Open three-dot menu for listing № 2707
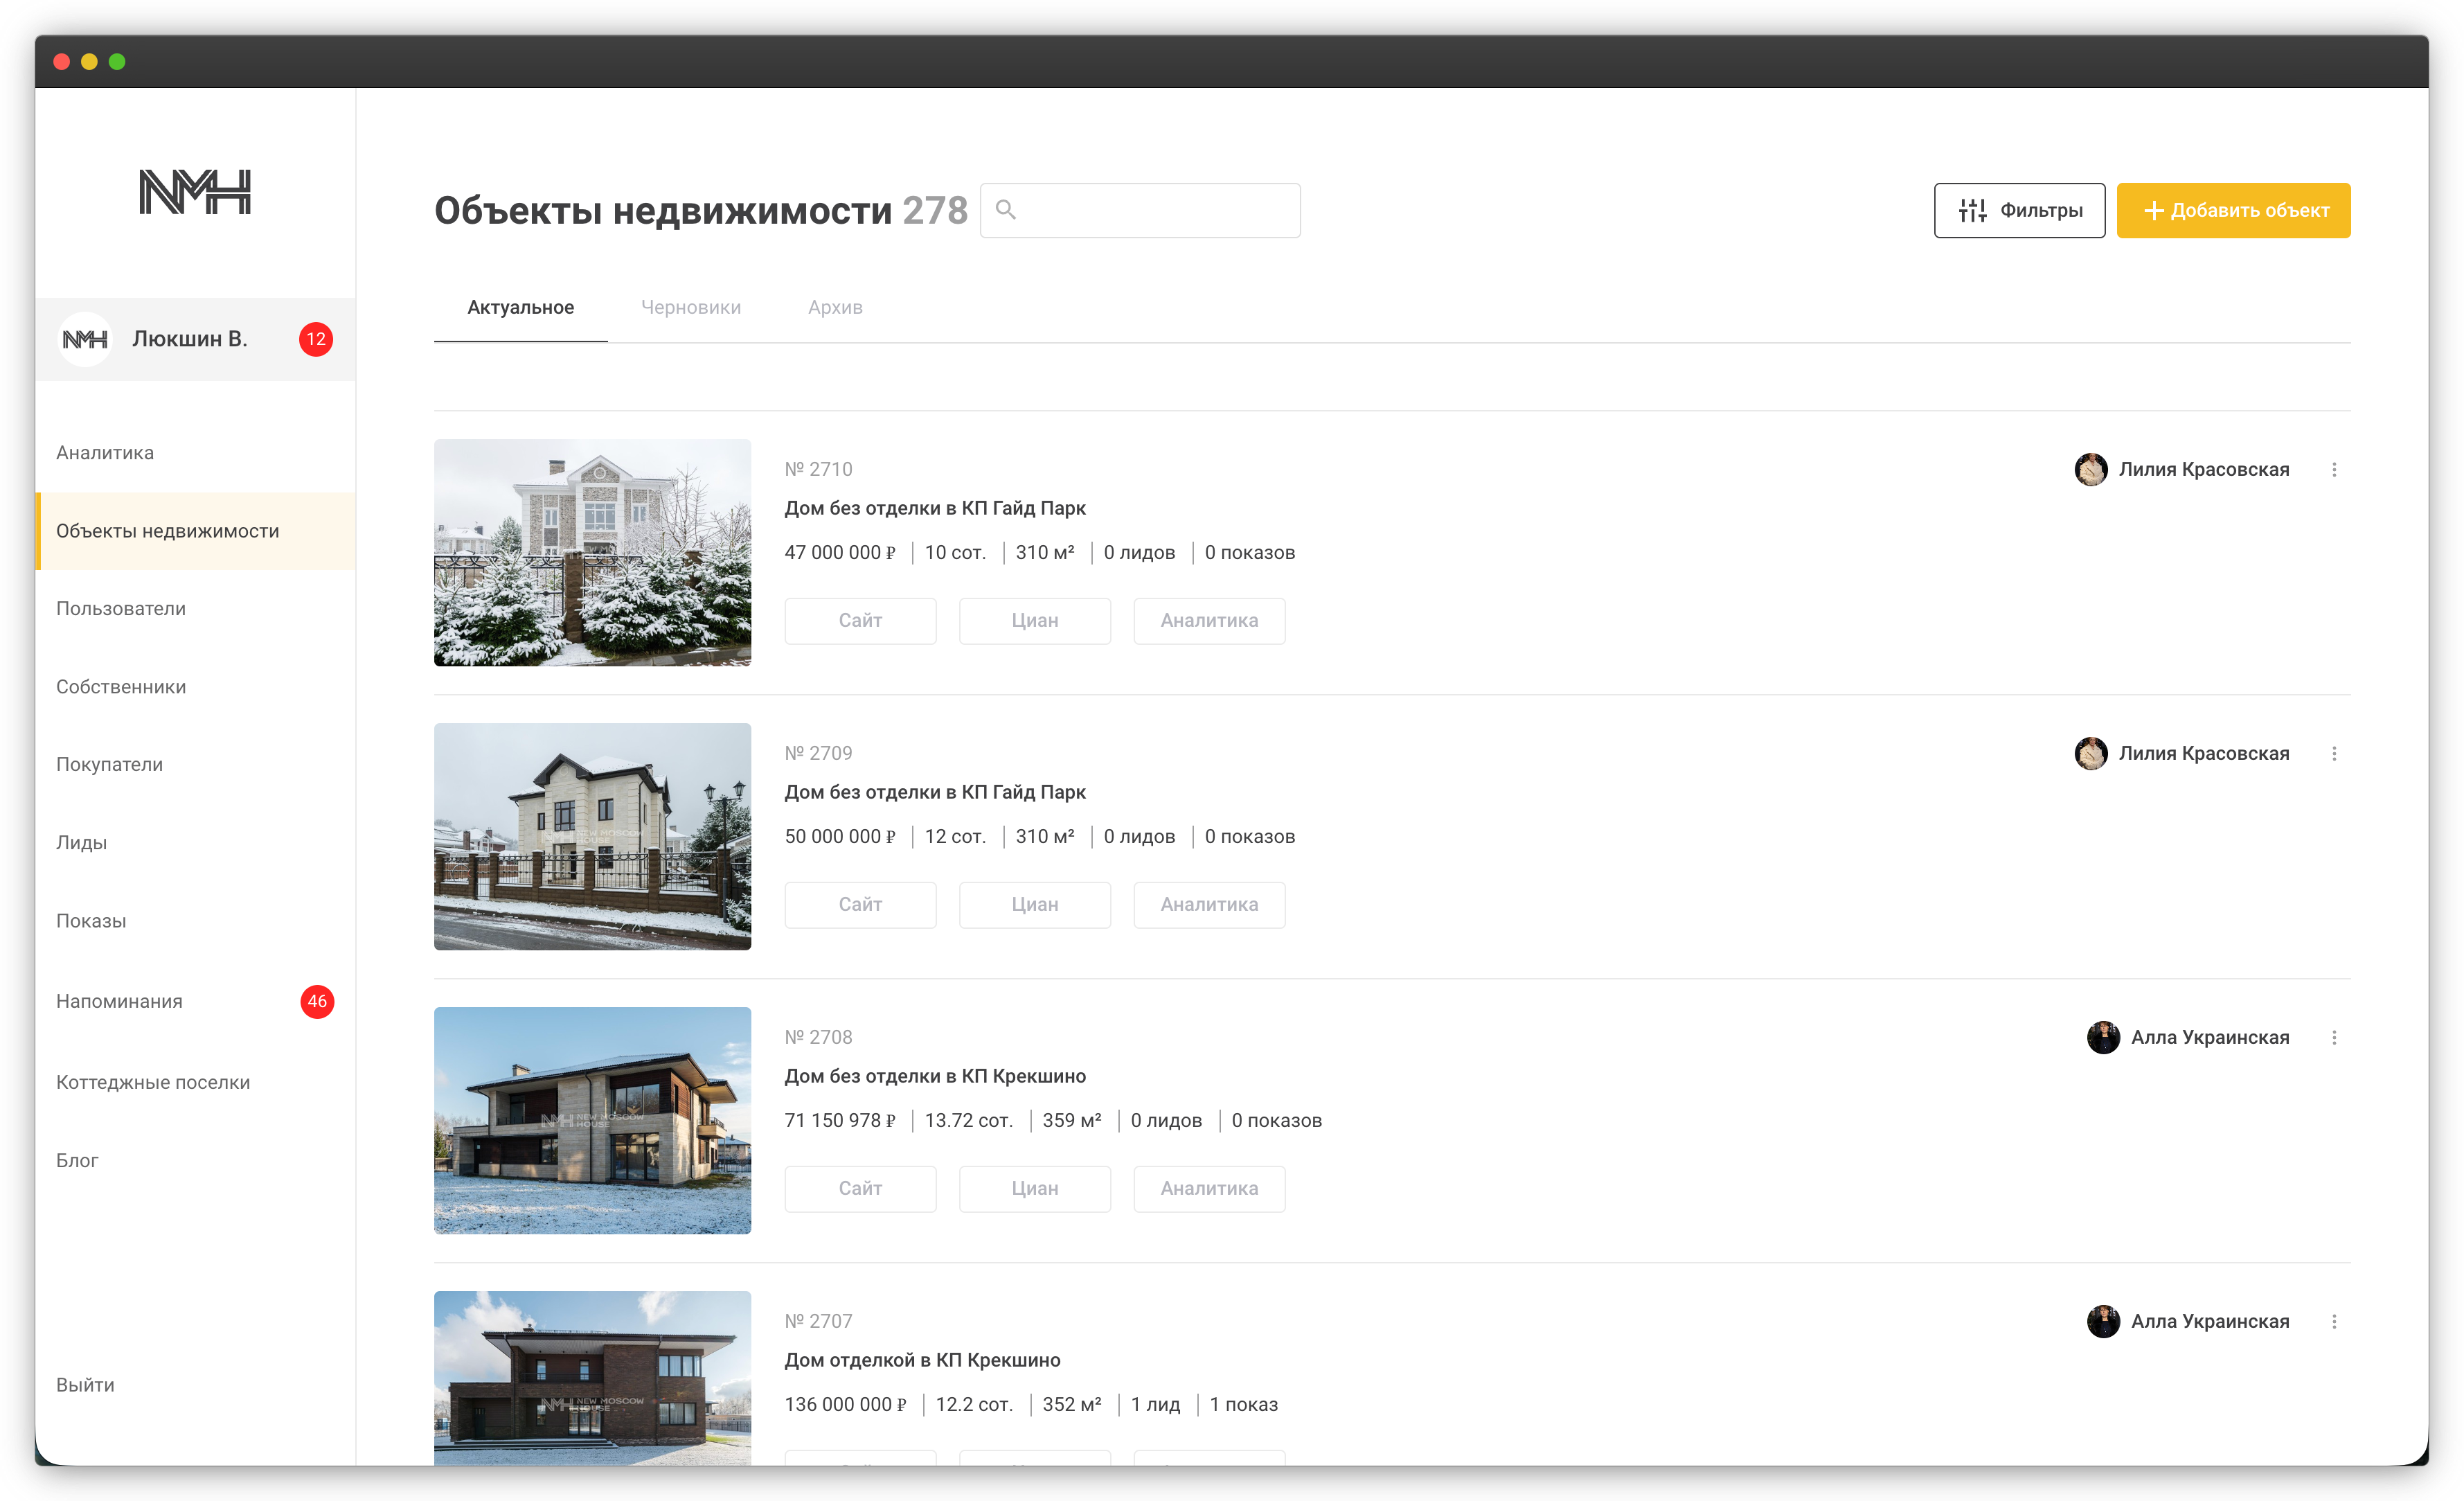Screen dimensions: 2464x1501 click(x=2334, y=1322)
